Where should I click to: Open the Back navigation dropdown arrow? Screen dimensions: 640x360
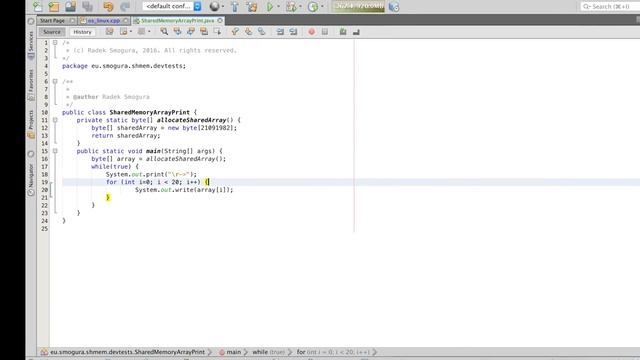(131, 31)
